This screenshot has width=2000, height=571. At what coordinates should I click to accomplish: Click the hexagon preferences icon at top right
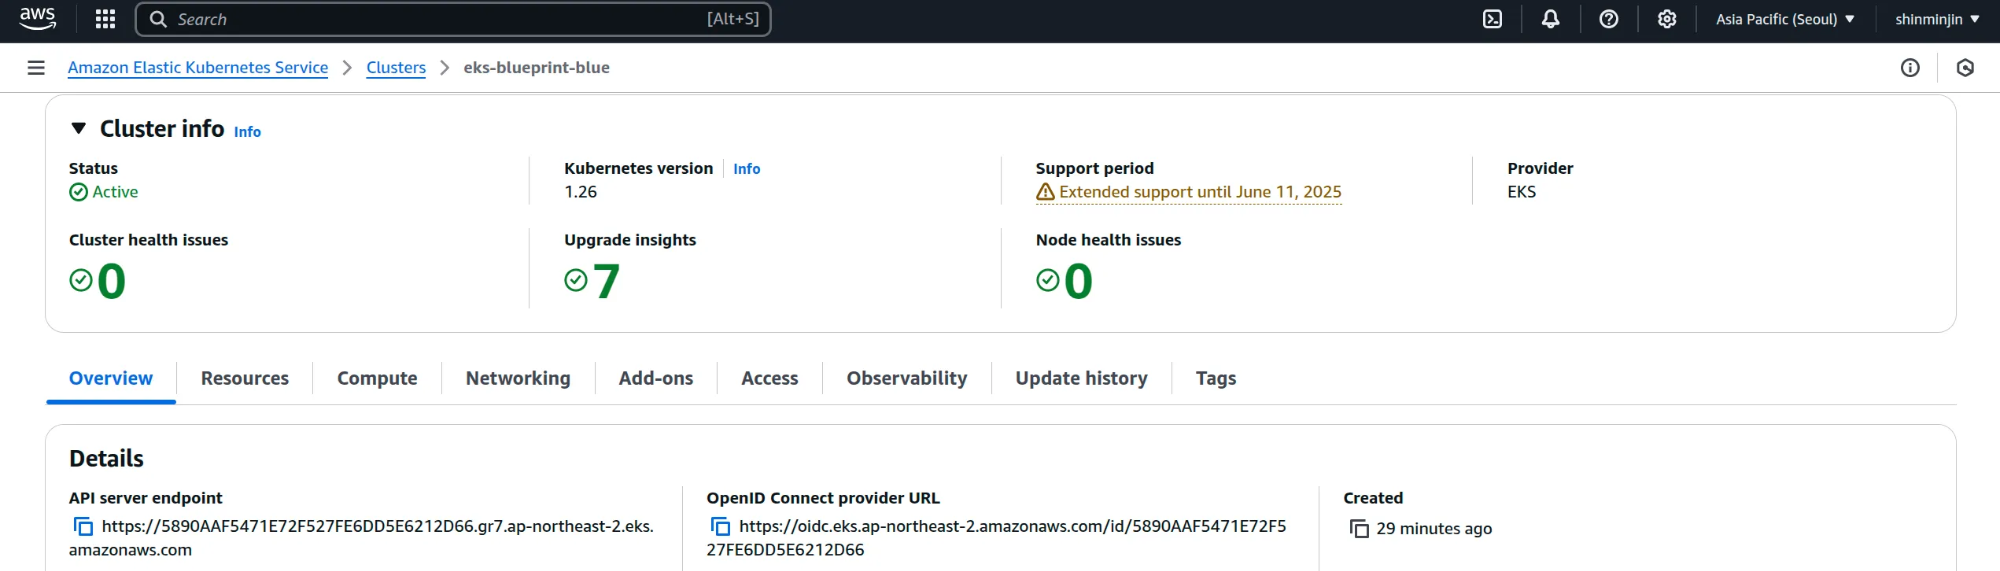(x=1965, y=68)
